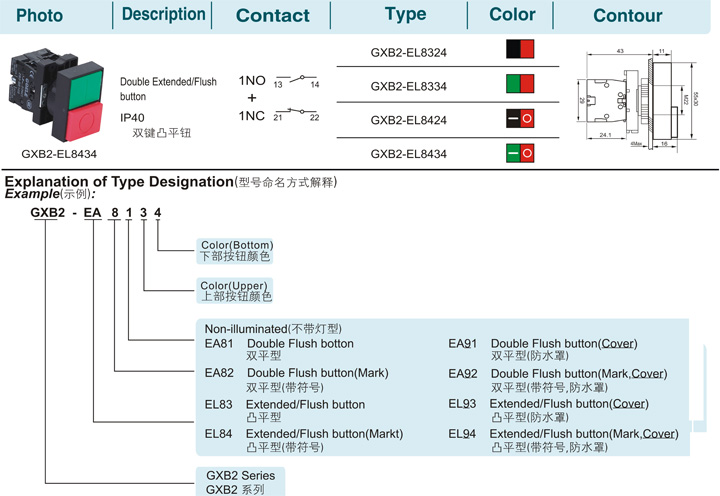
Task: Click the EA81 Double Flush botton entry
Action: pyautogui.click(x=279, y=349)
